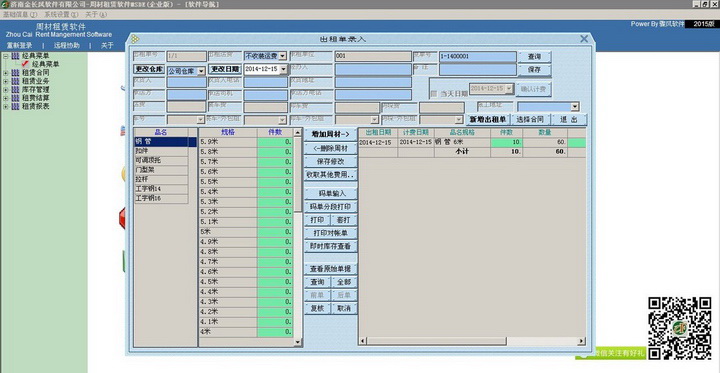Viewport: 720px width, 373px height.
Task: Click the 打印对帐单 button
Action: coord(331,233)
